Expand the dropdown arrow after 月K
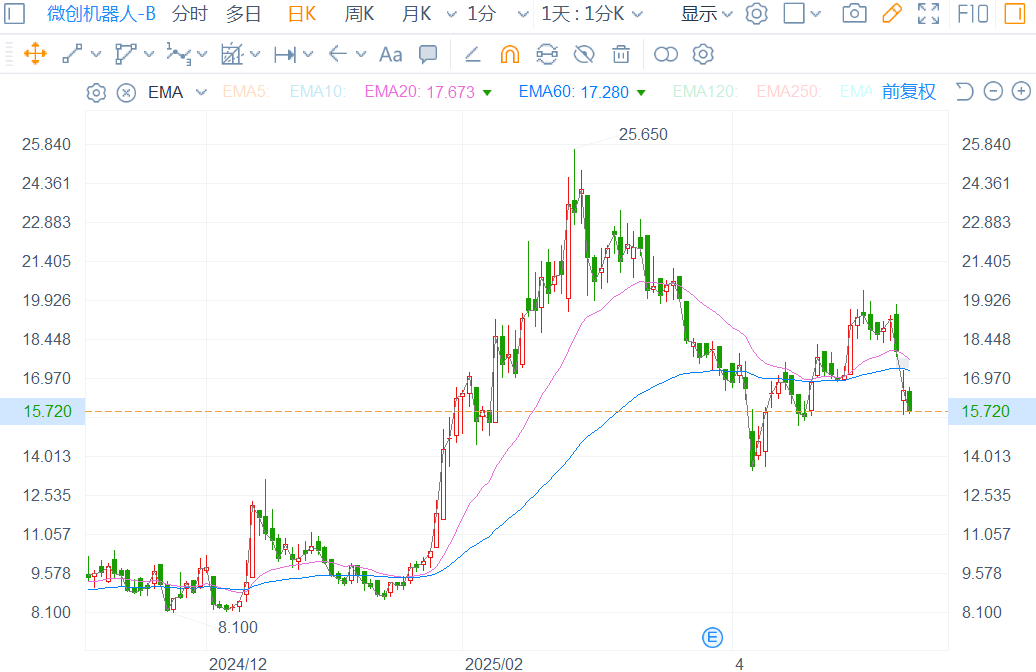 (451, 14)
